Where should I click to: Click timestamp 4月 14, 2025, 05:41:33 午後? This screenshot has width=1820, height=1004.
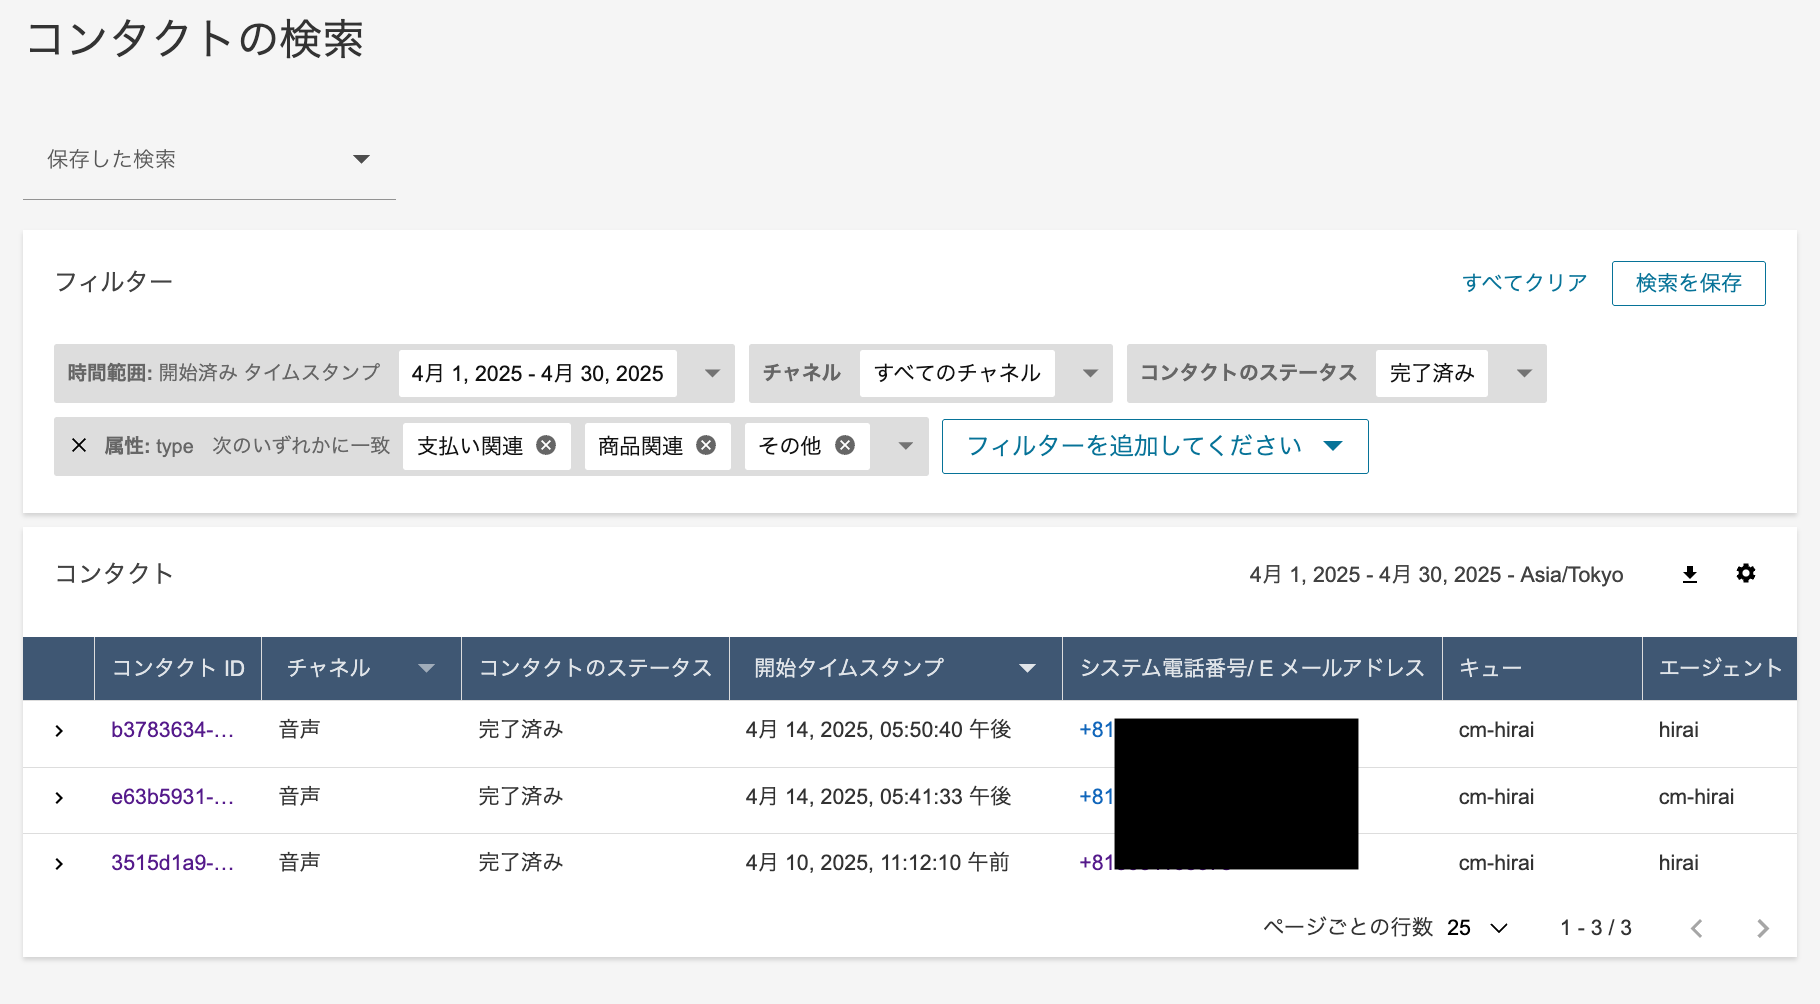click(878, 797)
